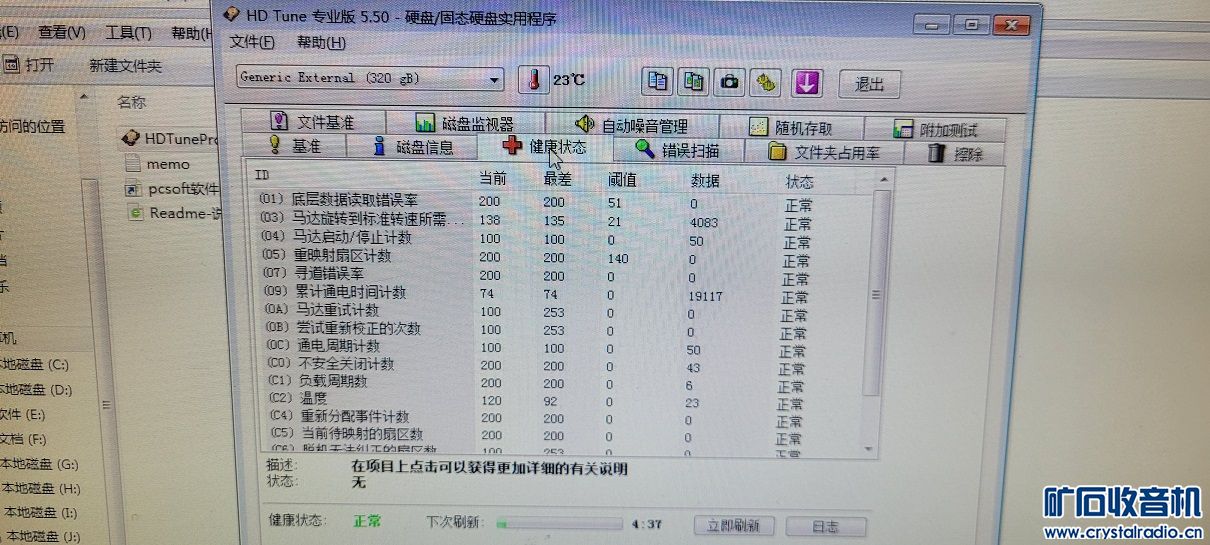Click the camera save screenshot icon
This screenshot has height=545, width=1210.
point(730,82)
